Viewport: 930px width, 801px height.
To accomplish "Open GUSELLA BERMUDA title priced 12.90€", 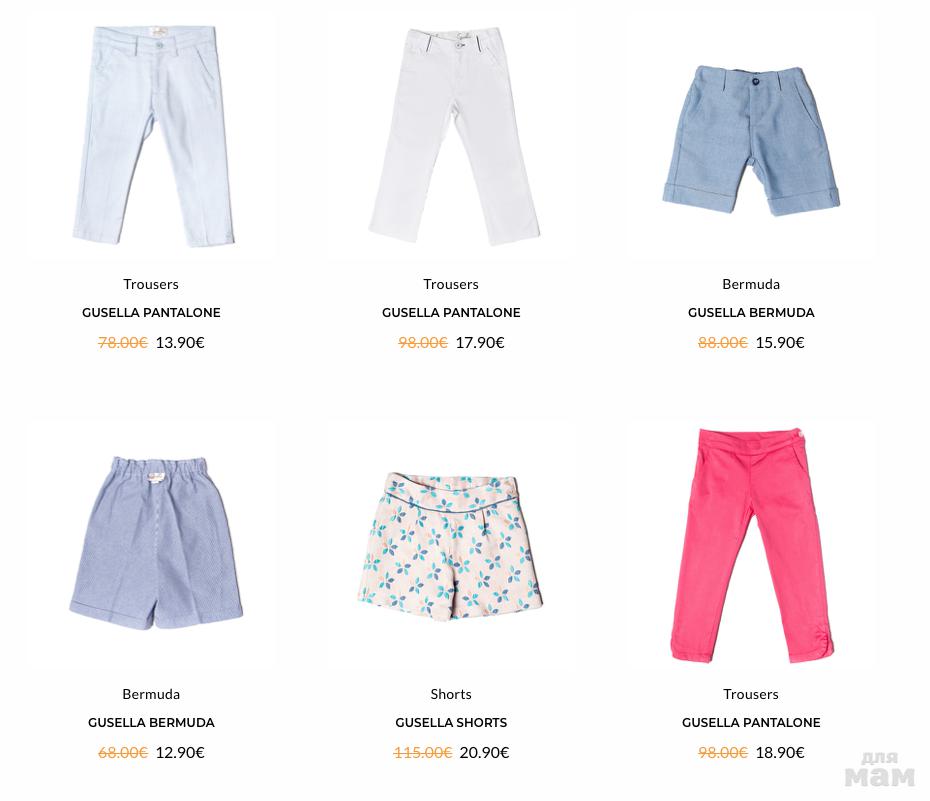I will pos(151,723).
